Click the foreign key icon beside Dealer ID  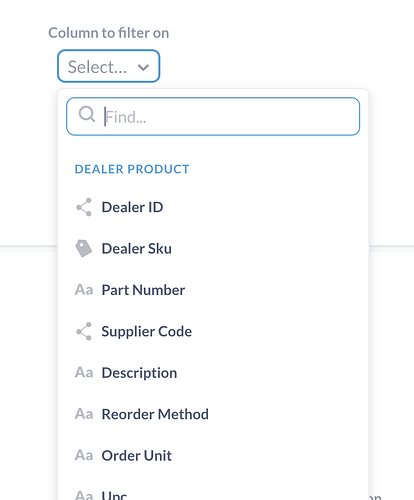(84, 207)
